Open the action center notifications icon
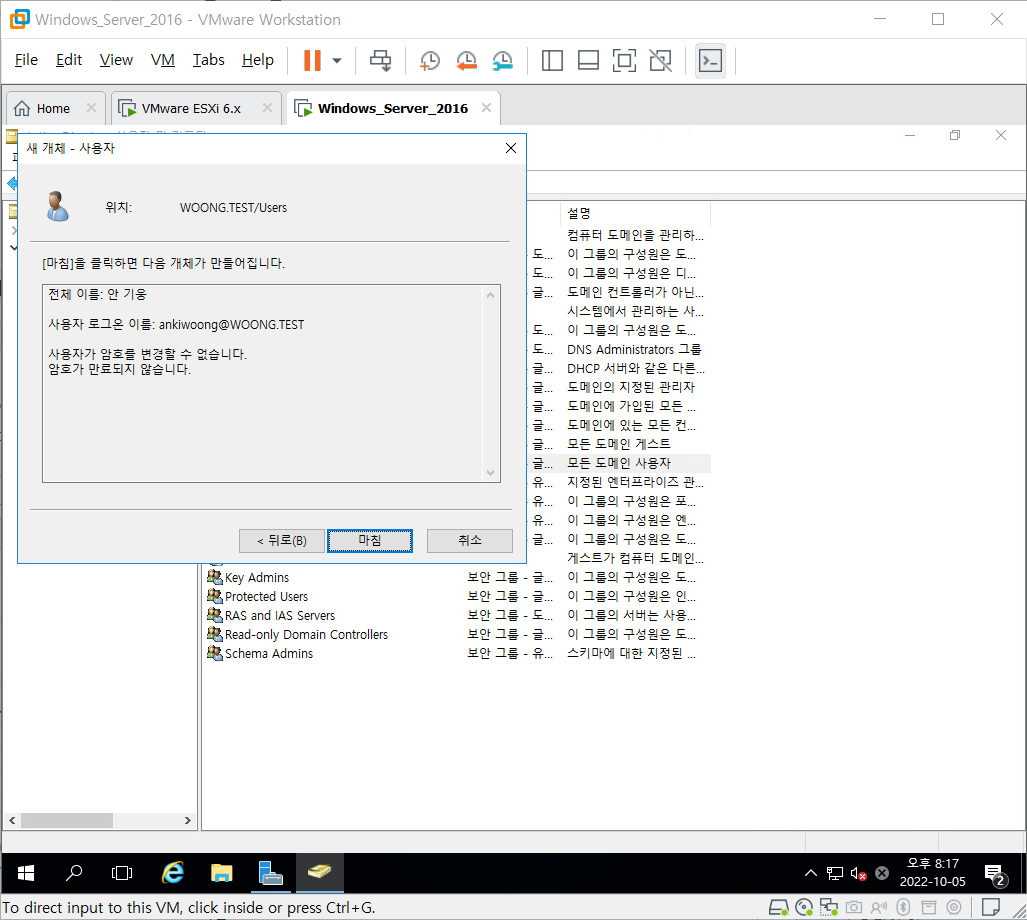The height and width of the screenshot is (920, 1027). 996,875
